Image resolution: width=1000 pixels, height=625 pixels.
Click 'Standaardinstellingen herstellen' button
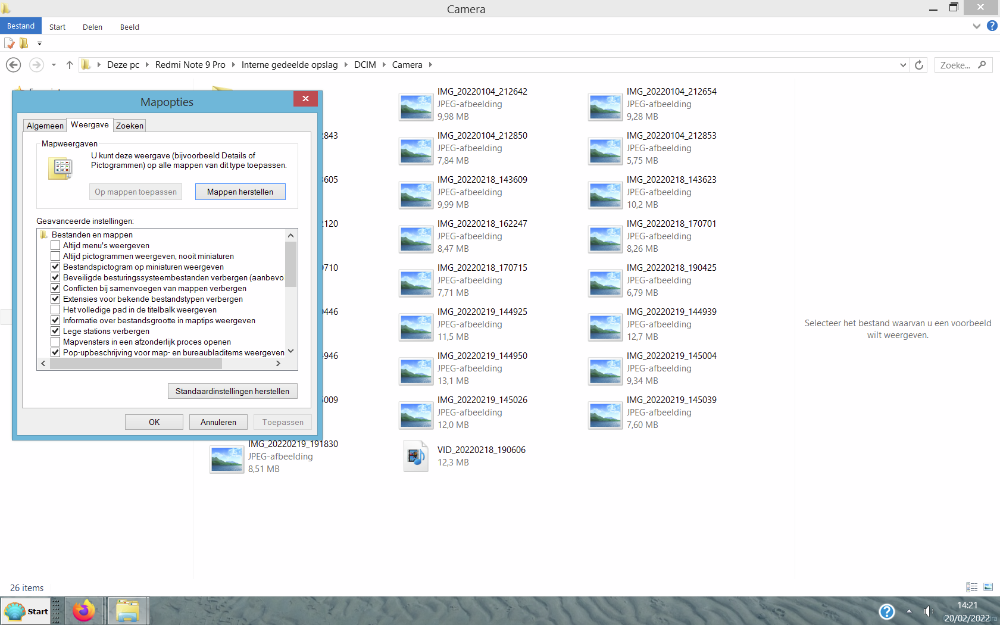[232, 391]
